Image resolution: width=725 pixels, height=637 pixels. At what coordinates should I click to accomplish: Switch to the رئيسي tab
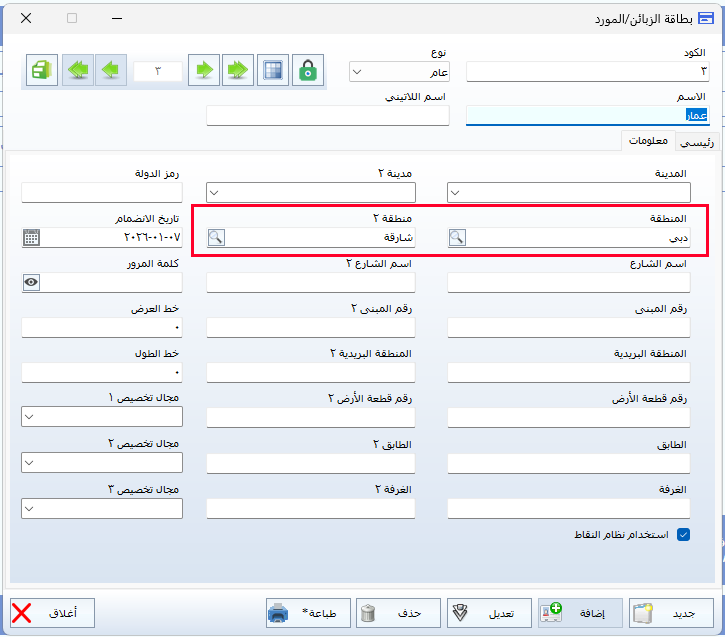[696, 142]
